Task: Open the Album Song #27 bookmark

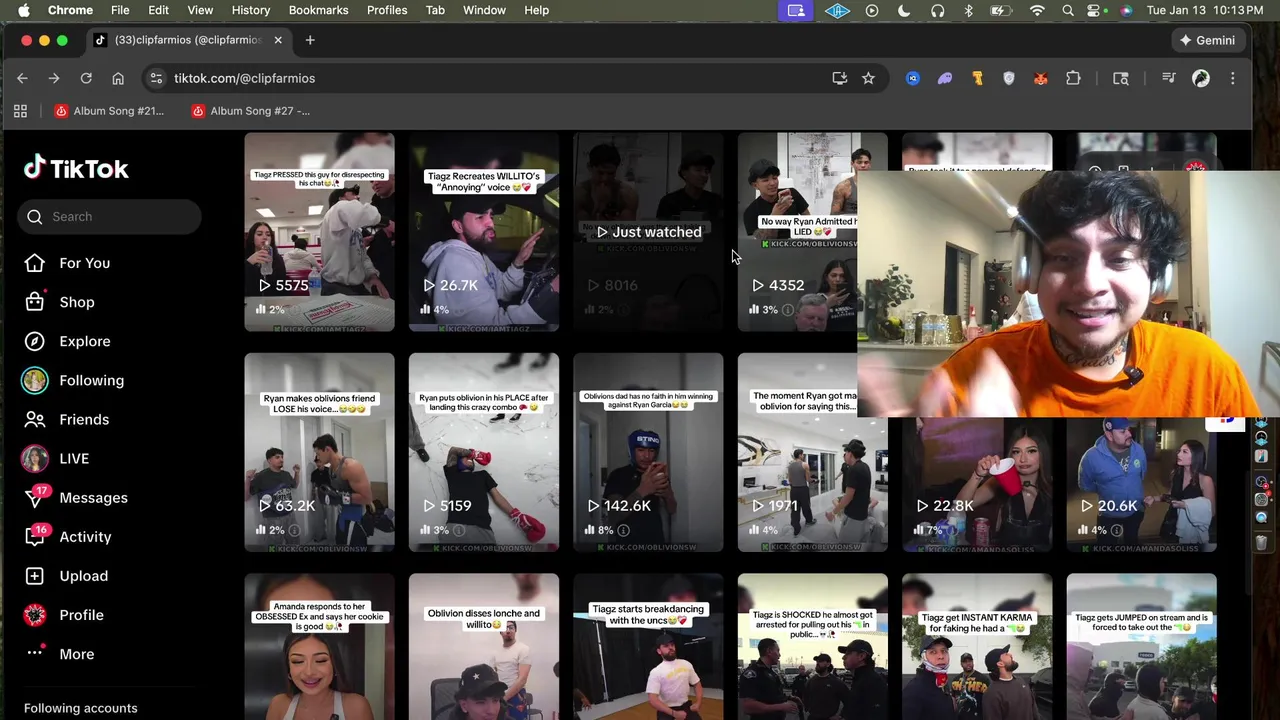Action: (251, 111)
